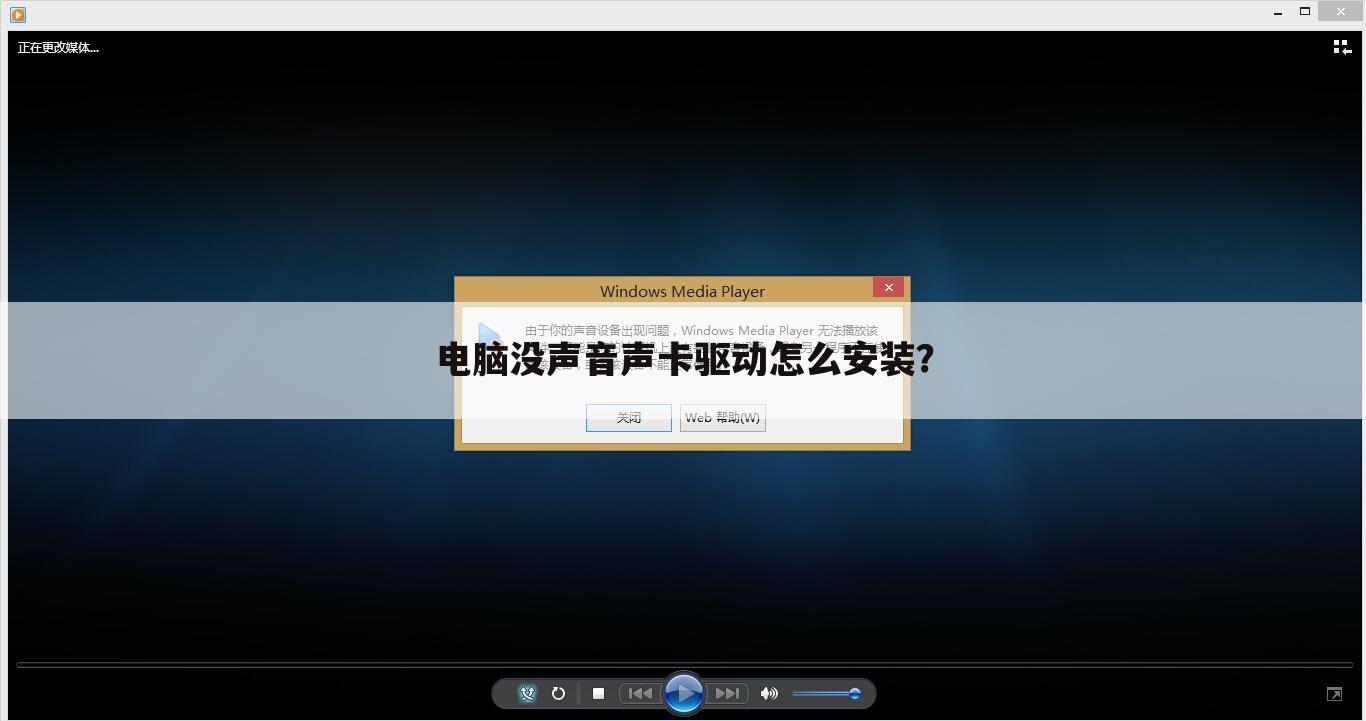Enter full screen viewing mode

(1334, 693)
